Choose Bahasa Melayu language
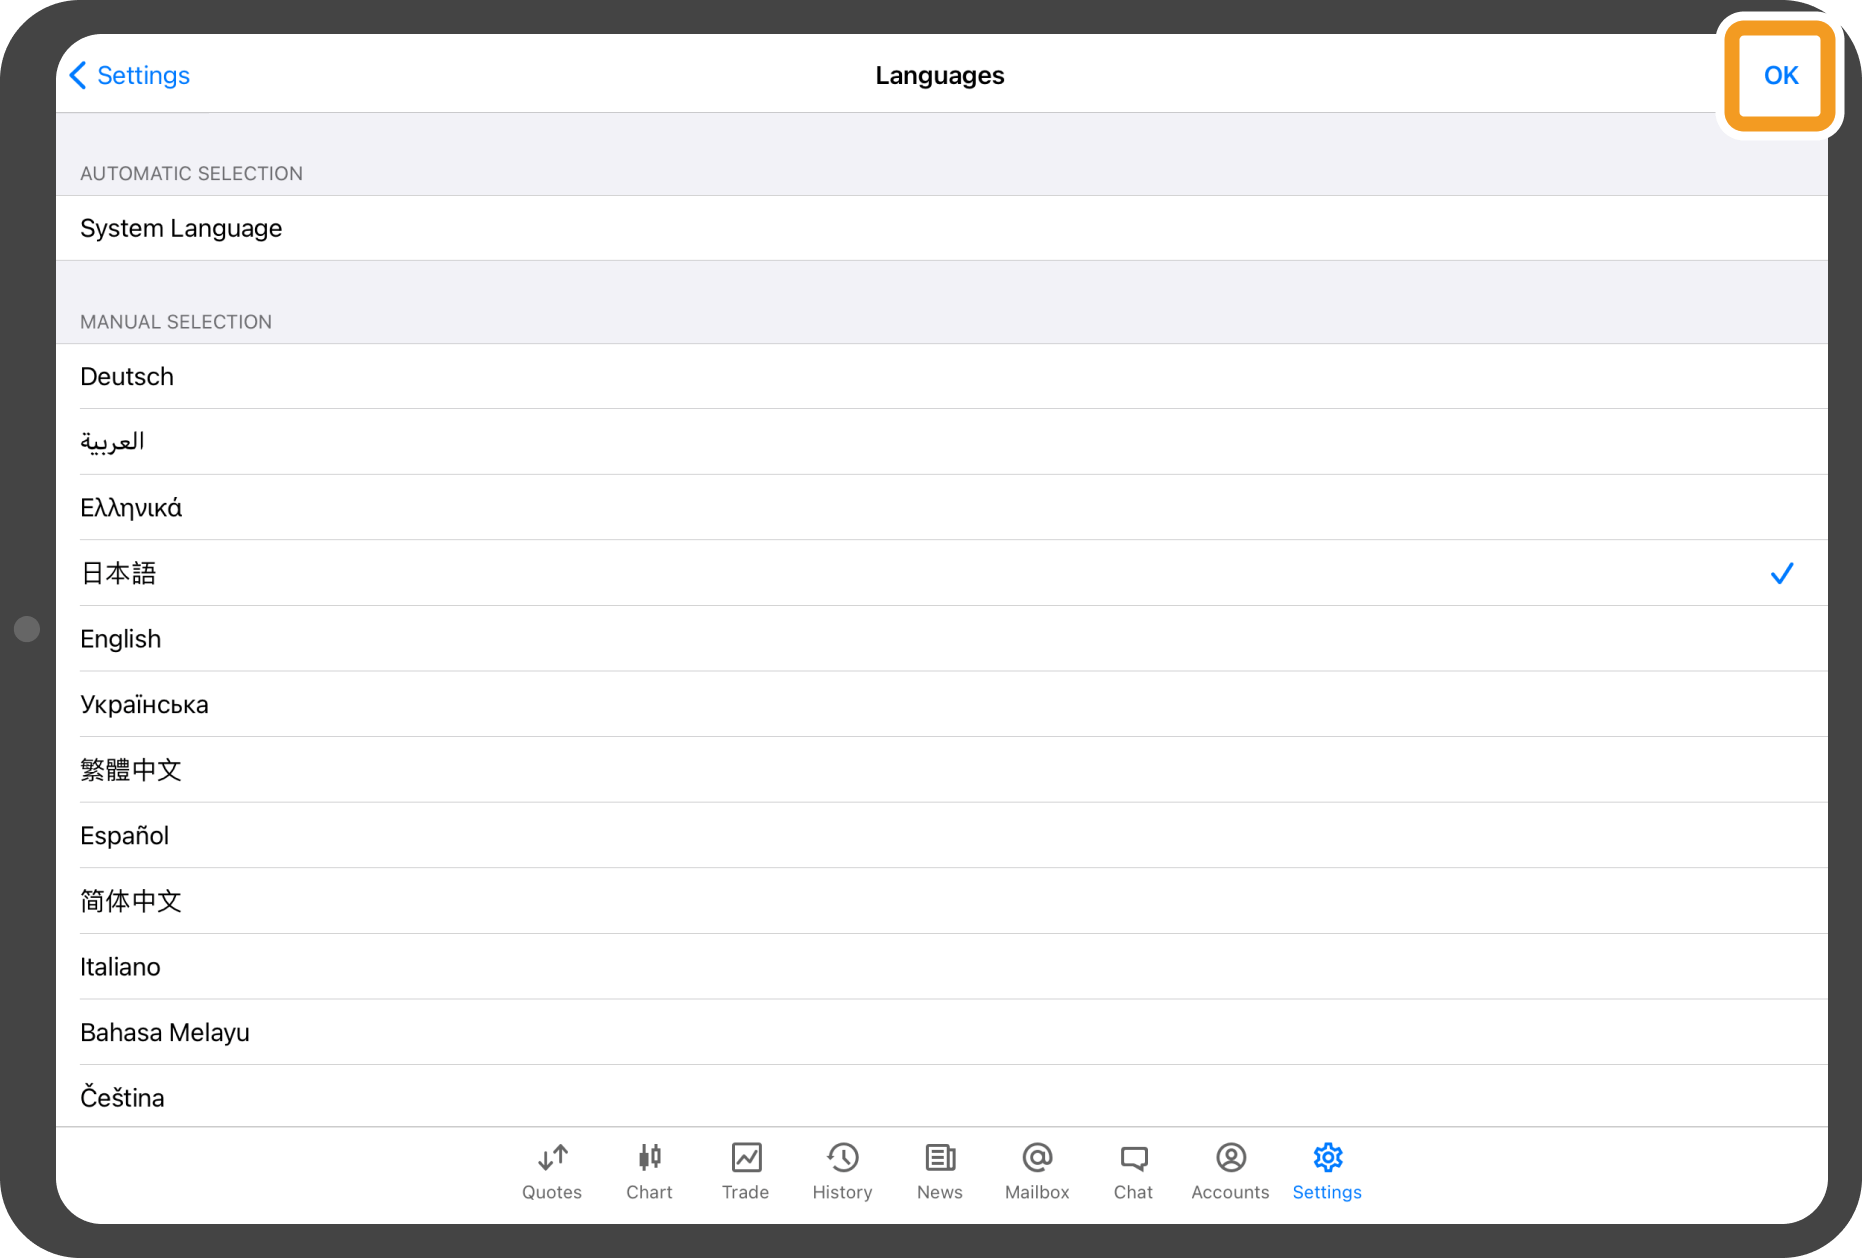 pyautogui.click(x=165, y=1033)
